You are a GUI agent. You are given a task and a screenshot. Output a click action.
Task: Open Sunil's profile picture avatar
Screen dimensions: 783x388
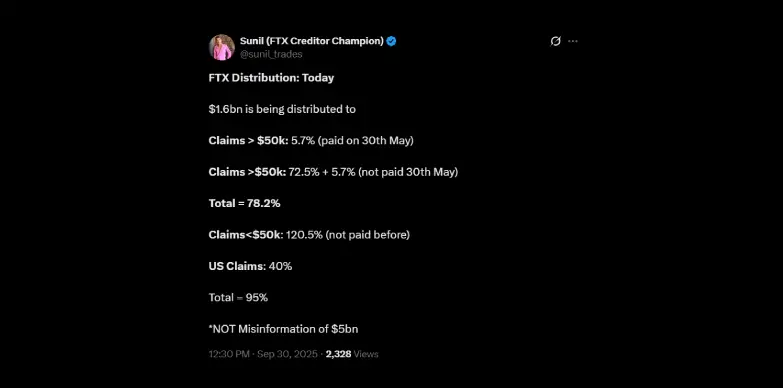pos(222,47)
